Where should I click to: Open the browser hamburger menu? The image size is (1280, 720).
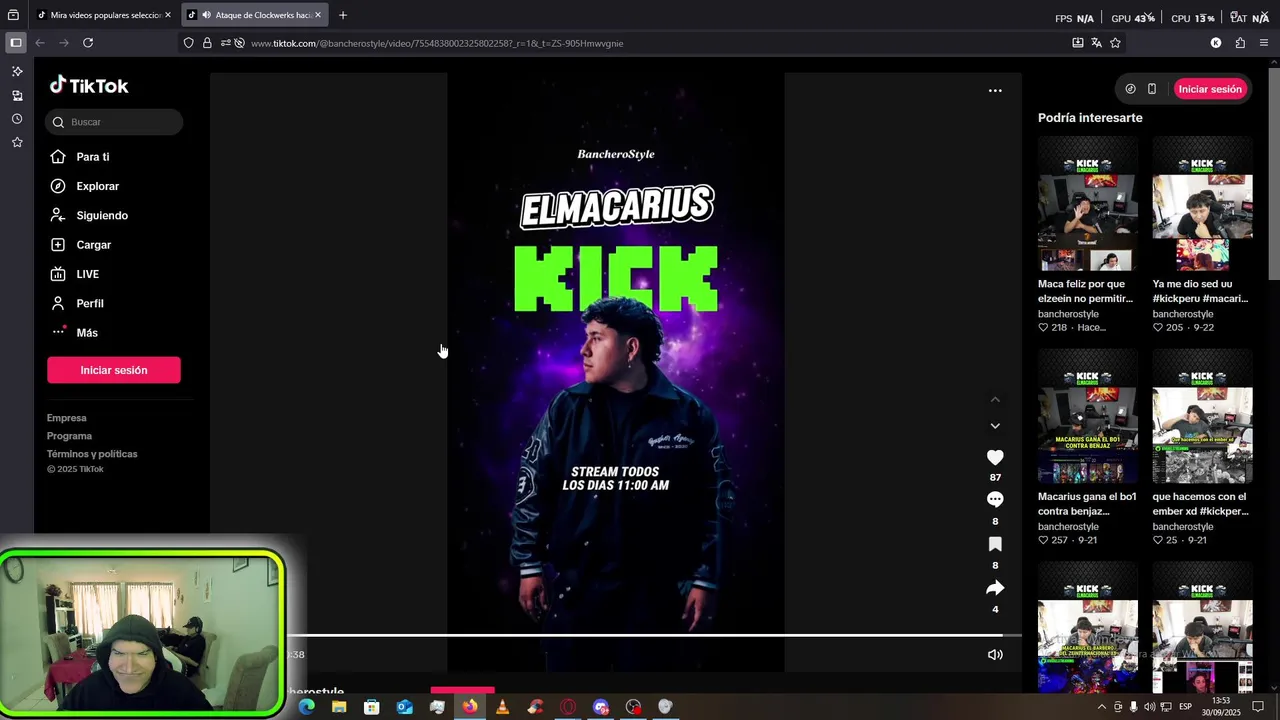(1264, 43)
